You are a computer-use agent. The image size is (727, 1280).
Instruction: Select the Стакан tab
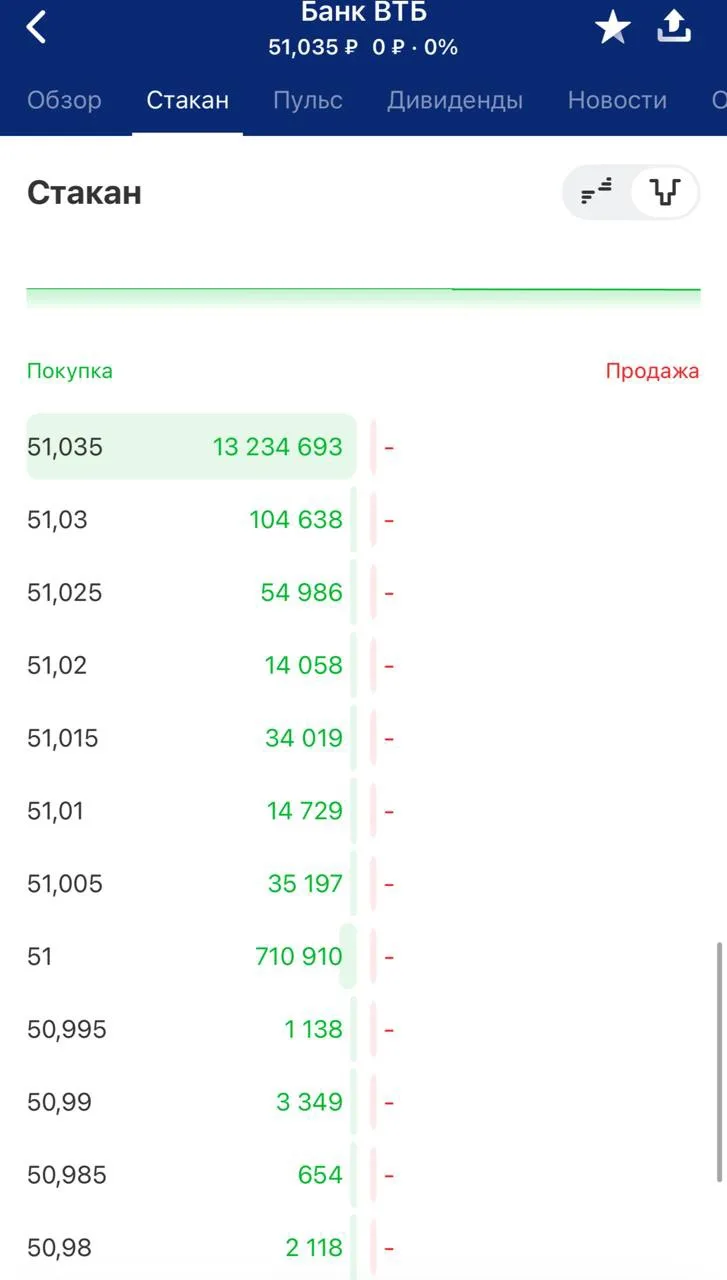click(x=188, y=100)
